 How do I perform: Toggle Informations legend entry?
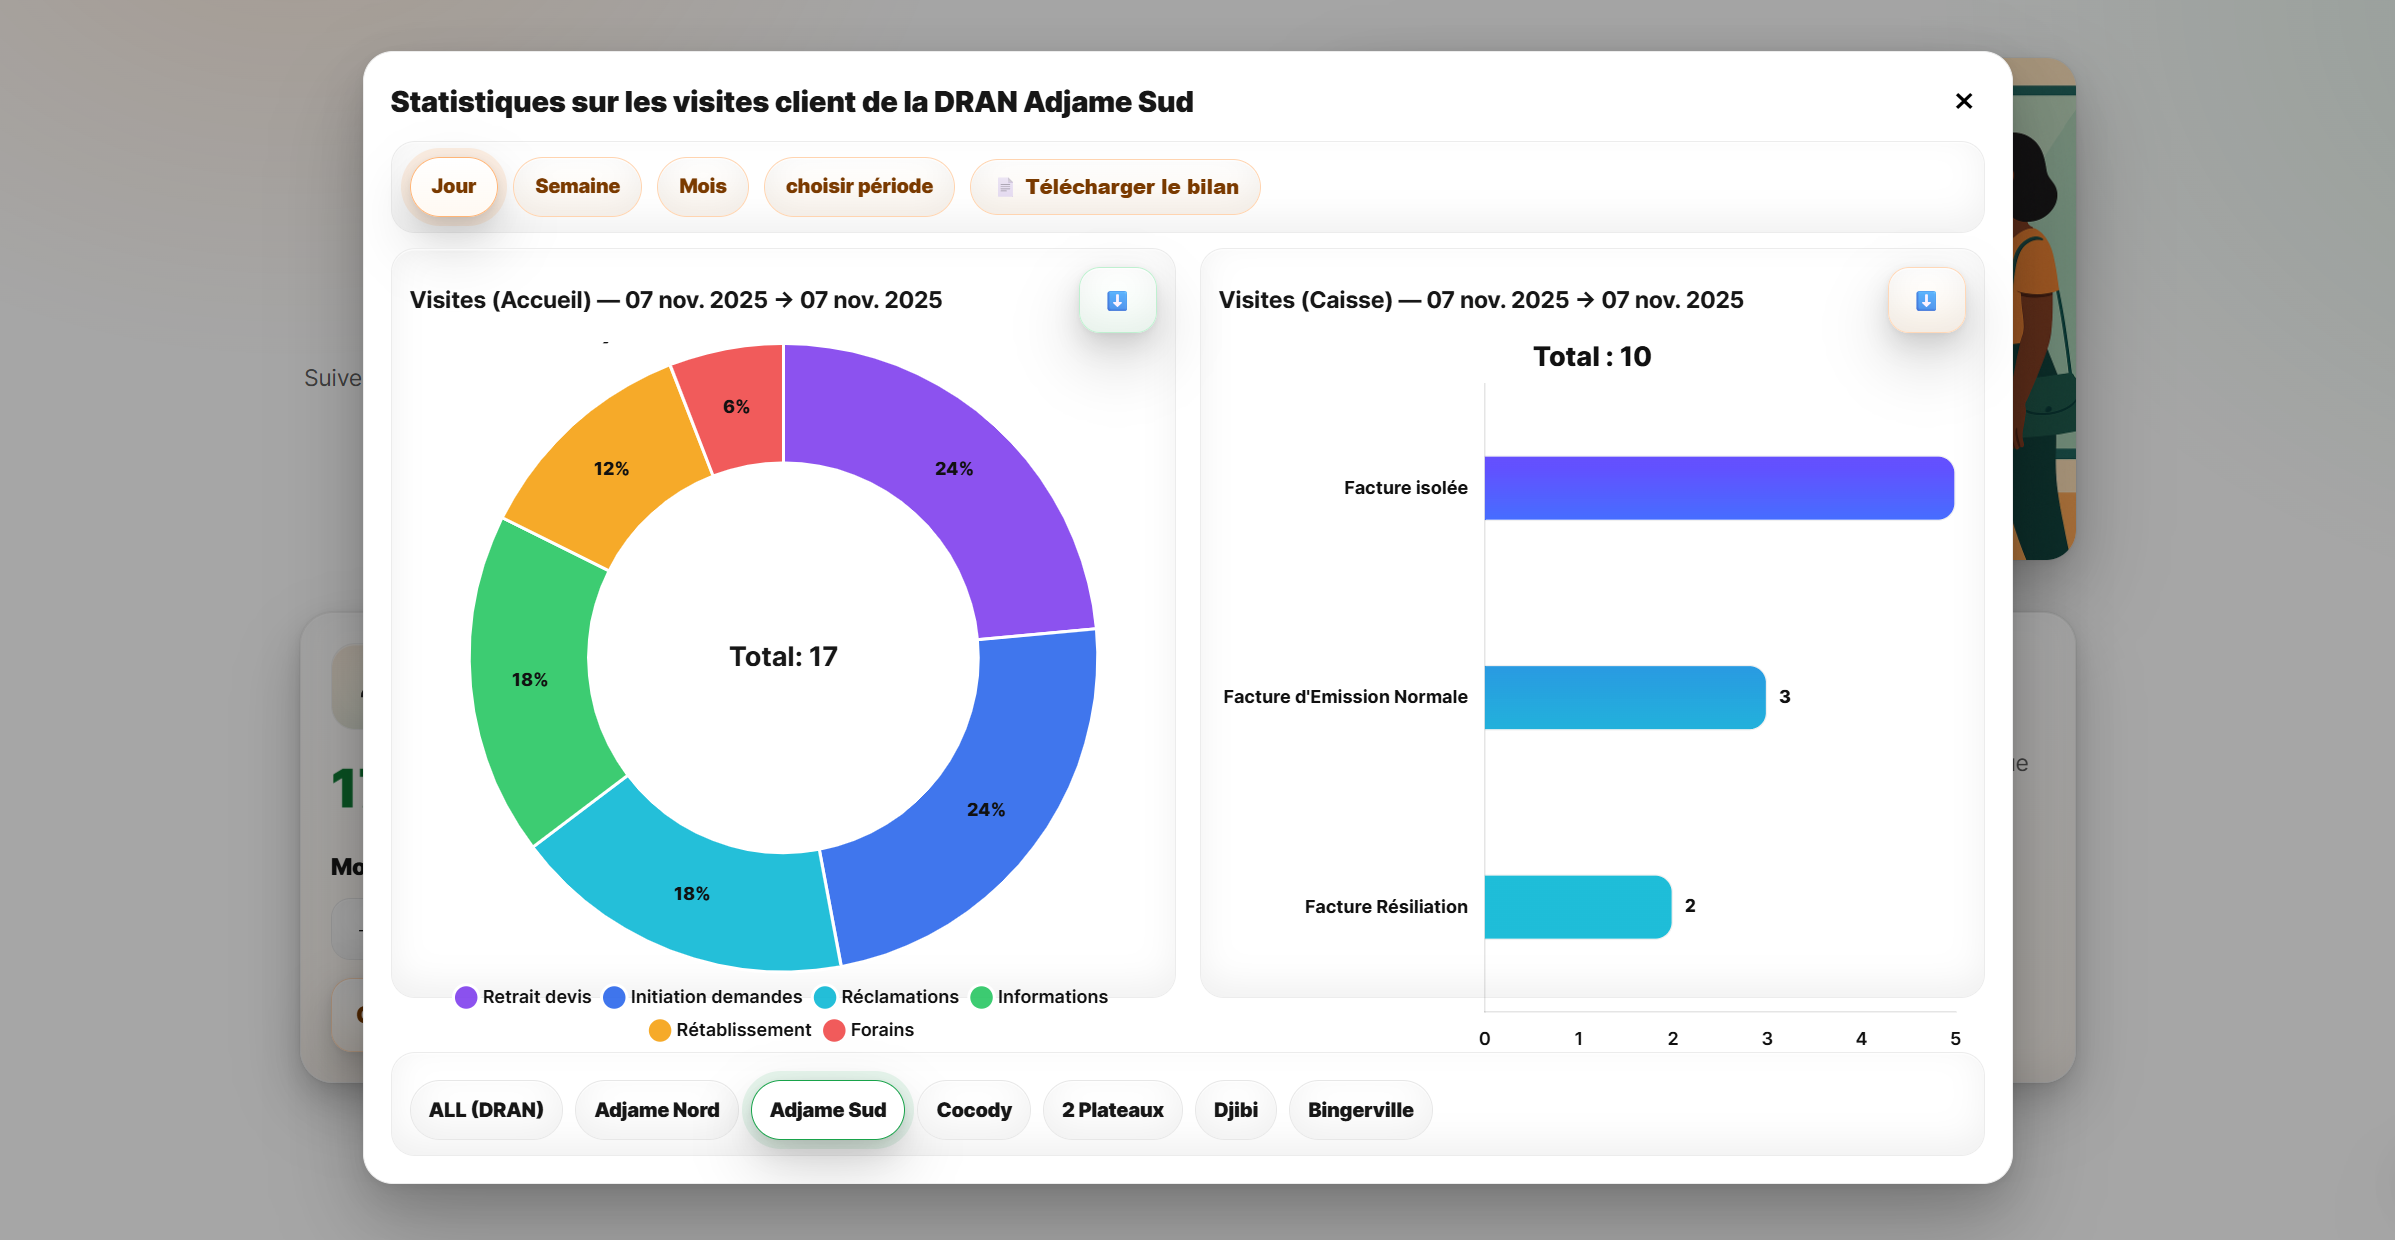point(1040,997)
